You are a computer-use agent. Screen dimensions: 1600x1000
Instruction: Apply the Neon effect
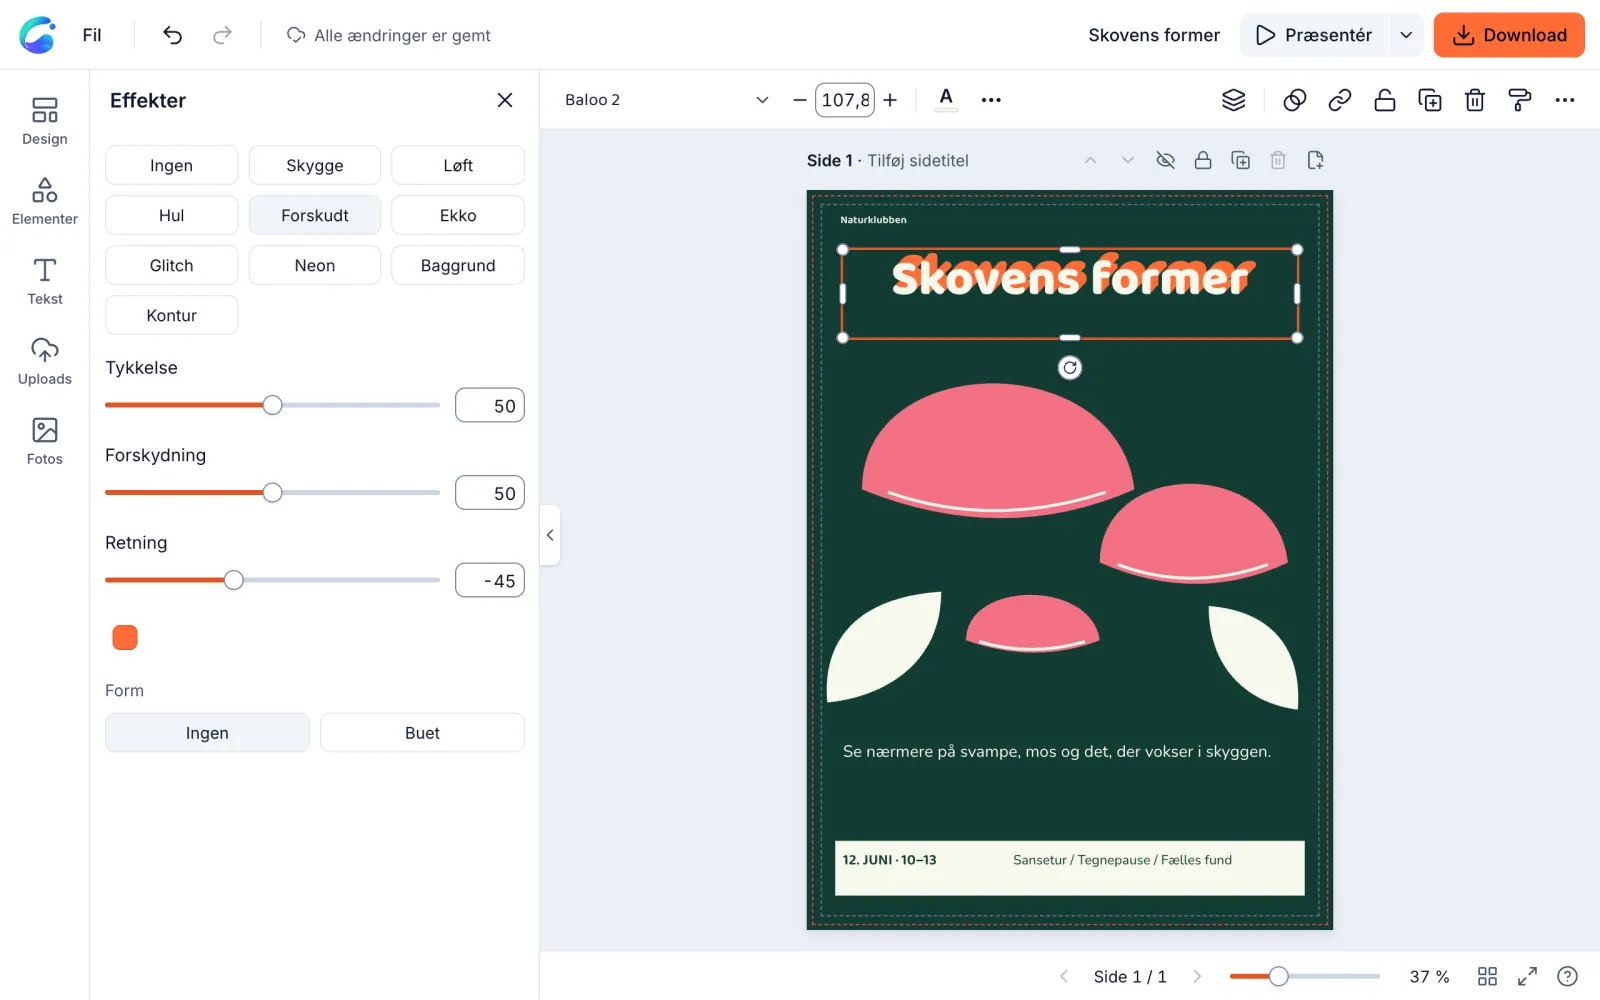[315, 265]
